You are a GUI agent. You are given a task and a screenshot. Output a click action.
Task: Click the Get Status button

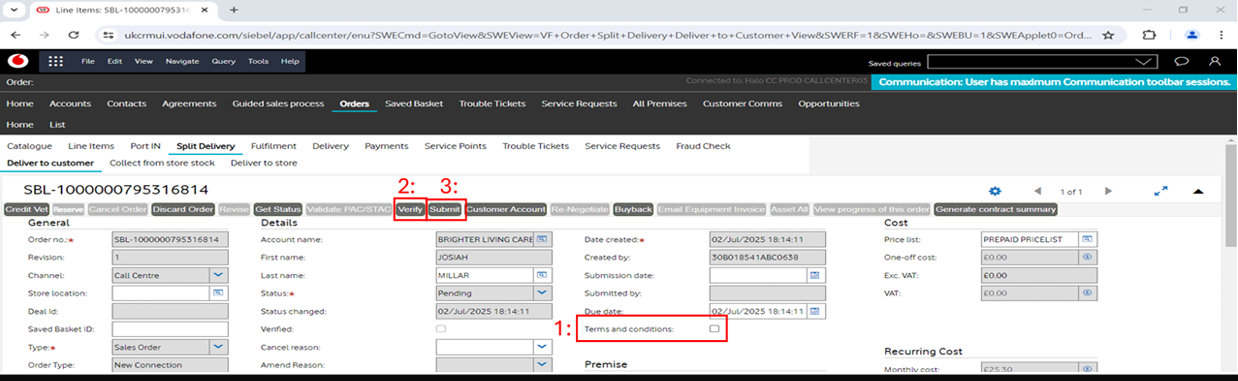coord(277,209)
